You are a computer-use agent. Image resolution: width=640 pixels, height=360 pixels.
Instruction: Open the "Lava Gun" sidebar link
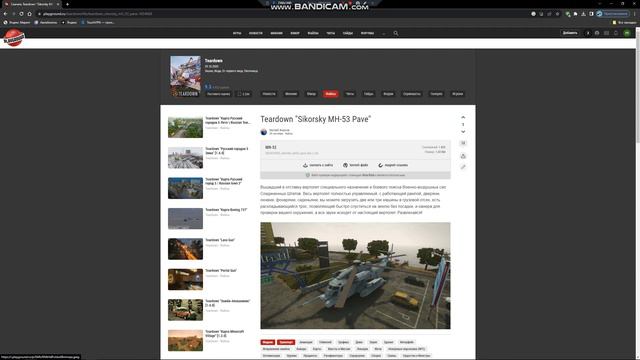point(220,240)
